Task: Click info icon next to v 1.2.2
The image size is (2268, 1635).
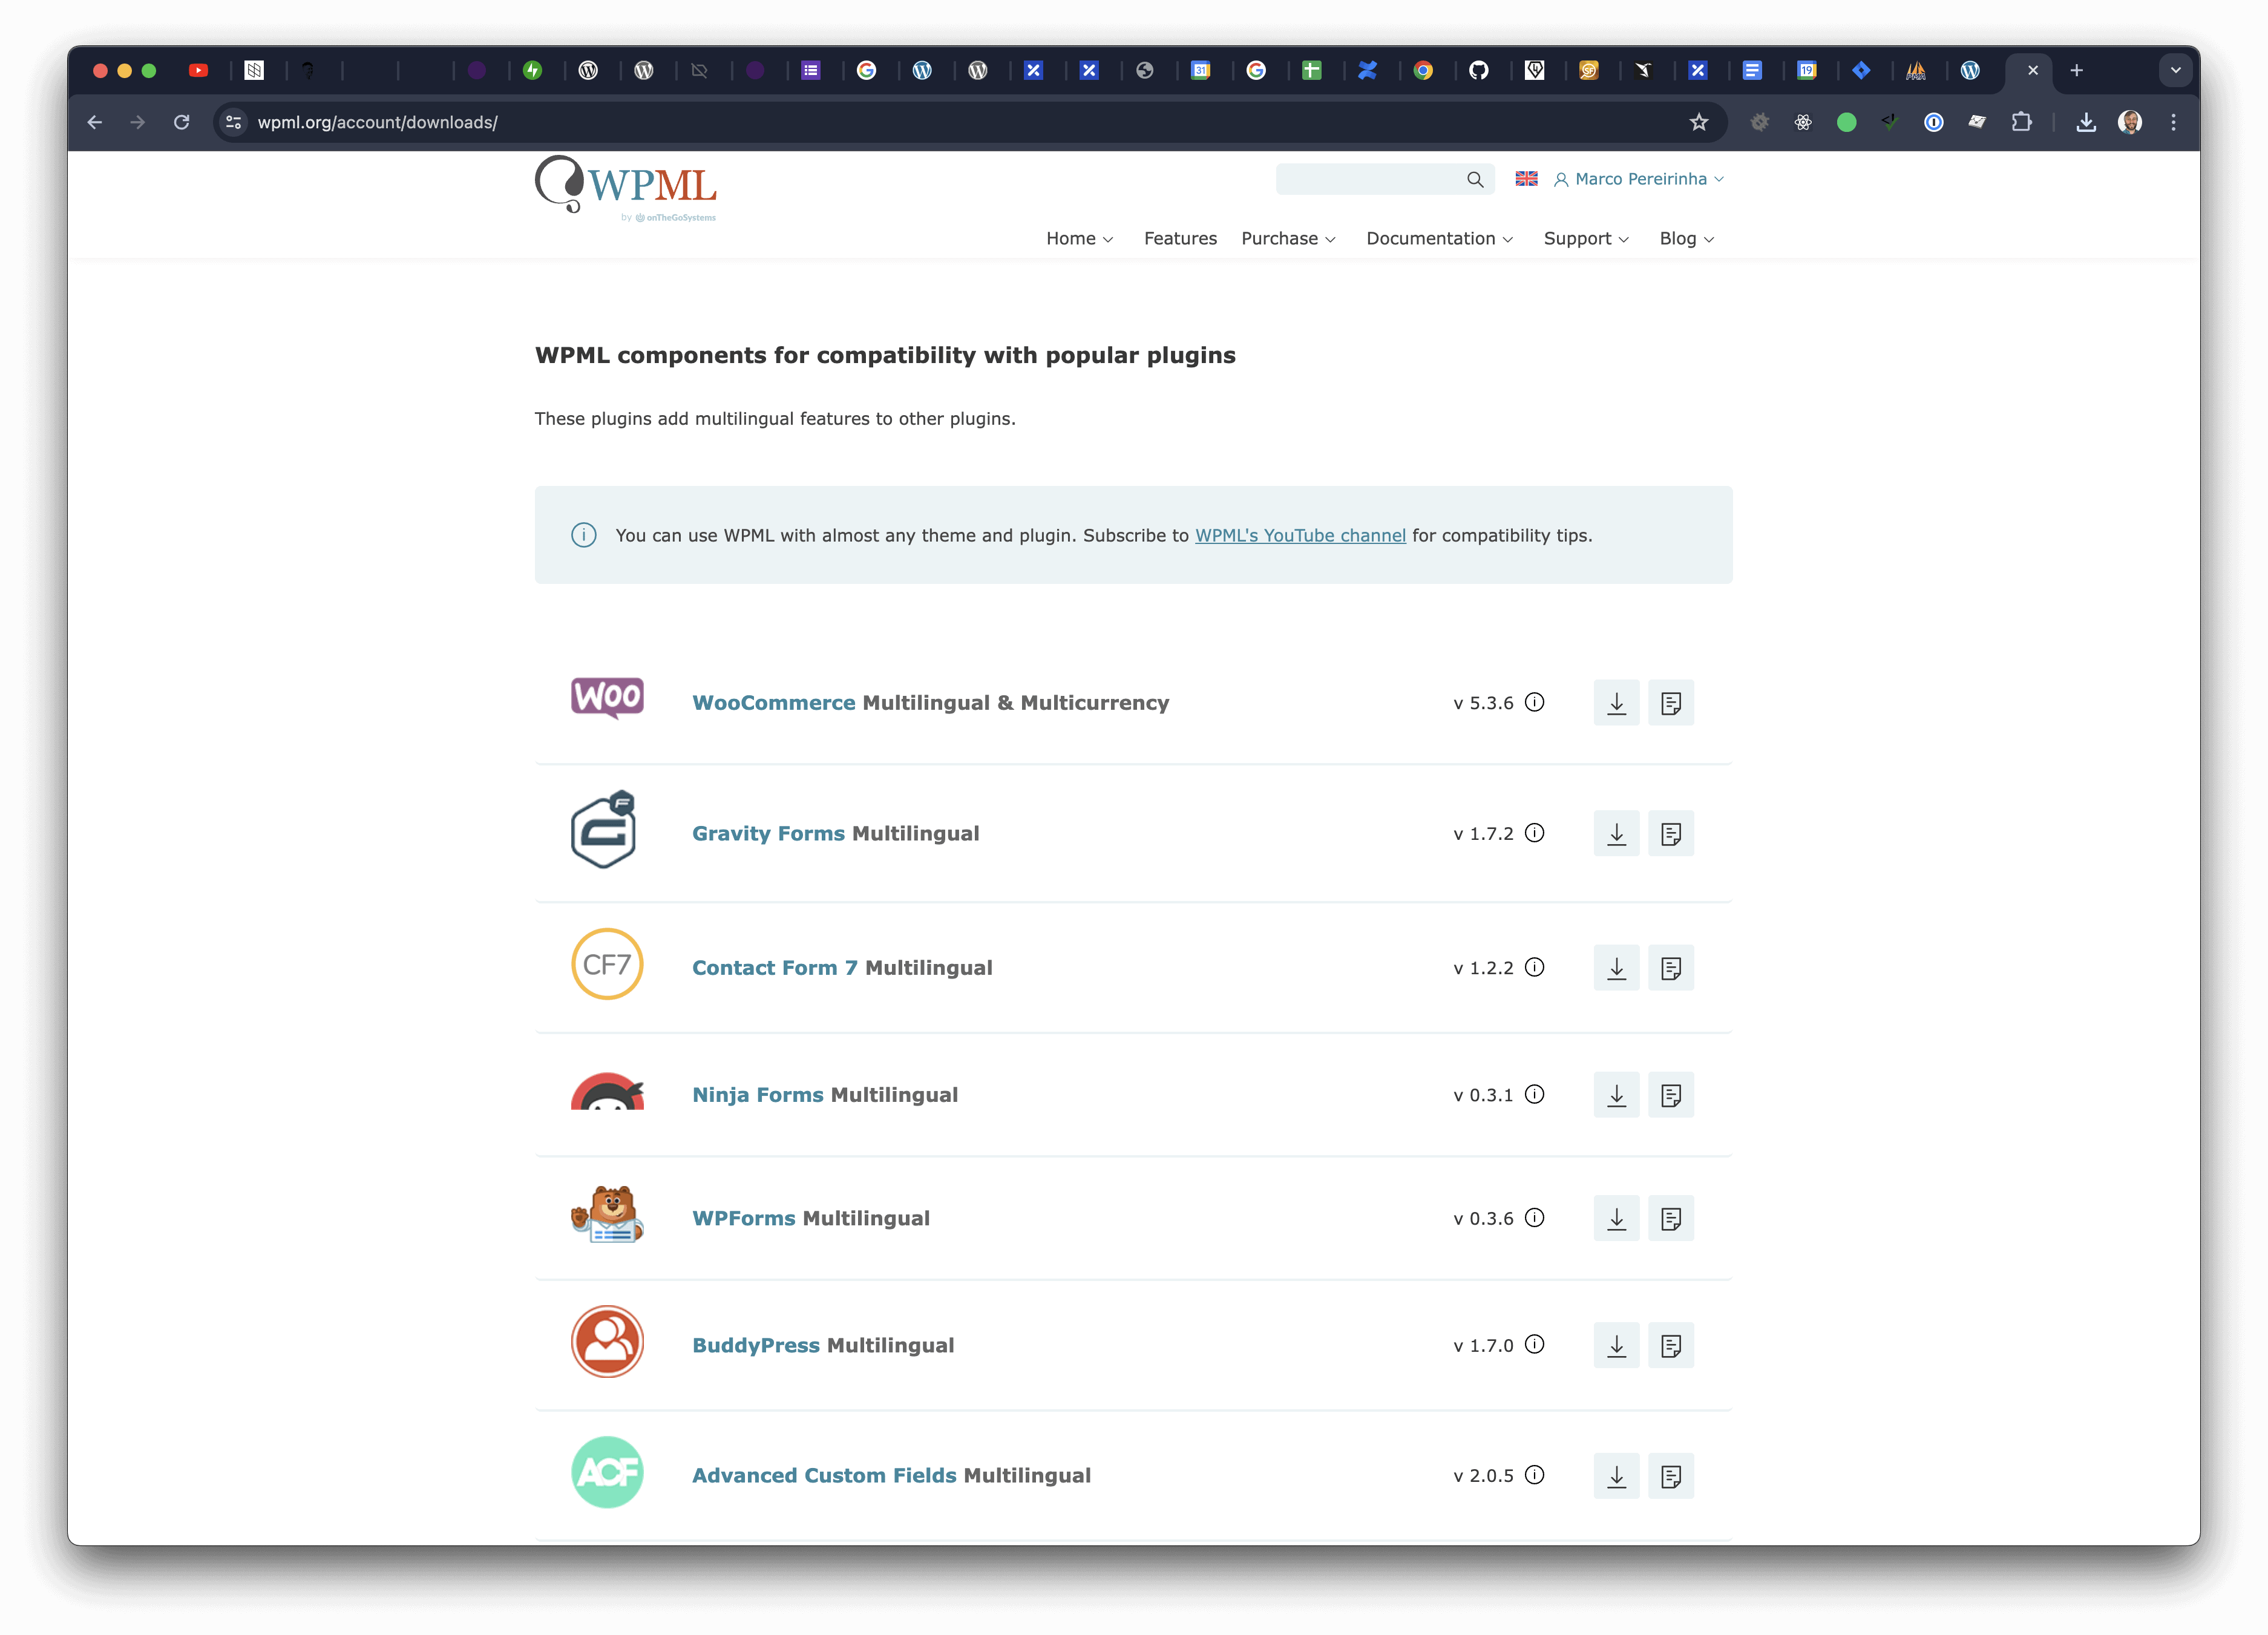Action: 1534,967
